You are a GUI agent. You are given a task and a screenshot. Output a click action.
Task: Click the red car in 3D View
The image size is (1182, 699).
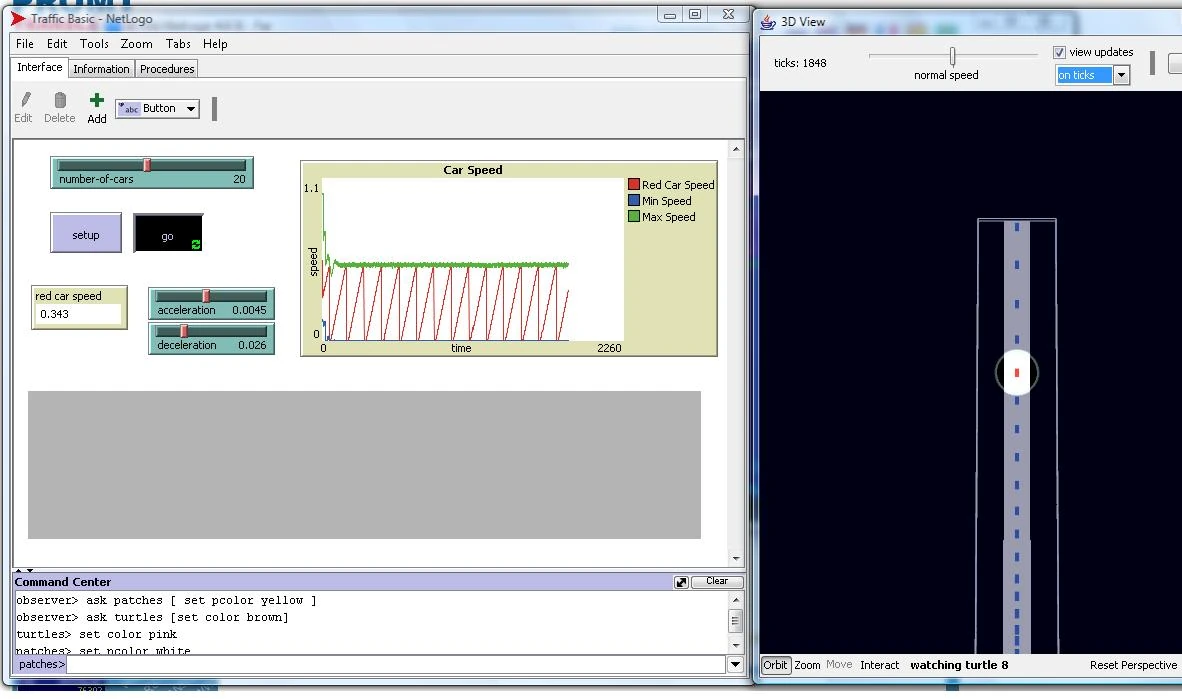[1017, 373]
